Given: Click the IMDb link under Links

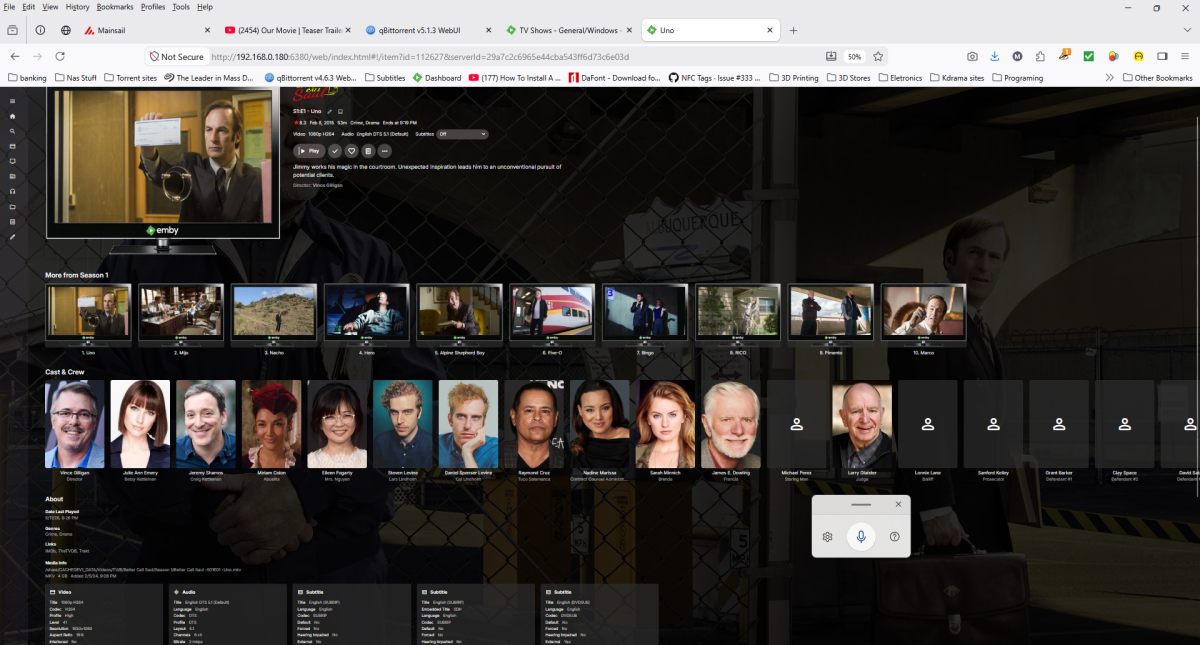Looking at the screenshot, I should click(51, 551).
